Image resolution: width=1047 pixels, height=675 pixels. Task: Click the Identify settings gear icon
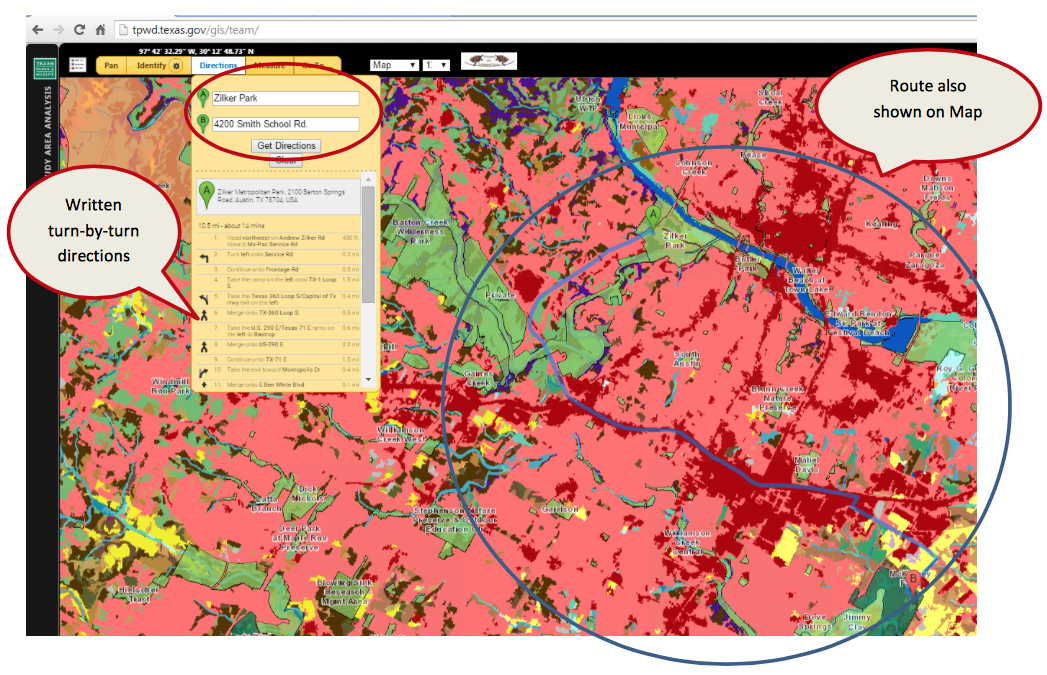tap(177, 66)
